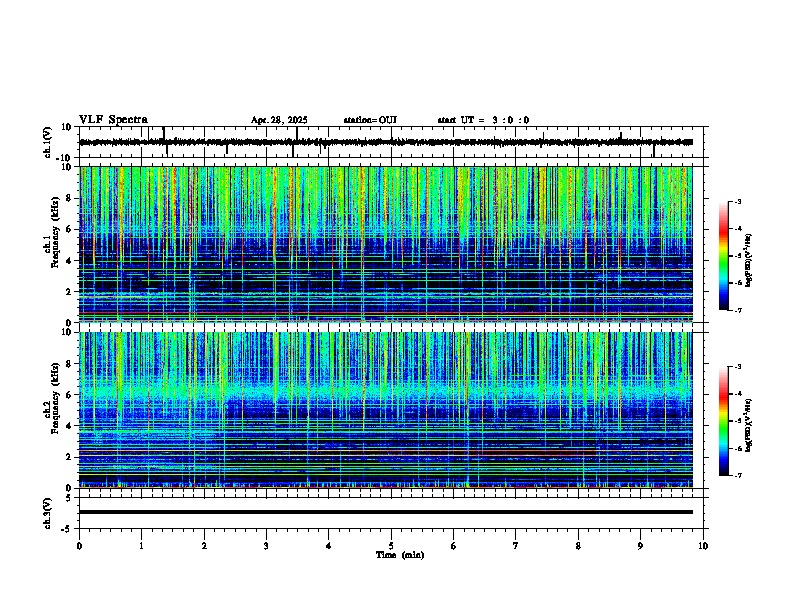Viewport: 792px width, 612px height.
Task: Click time-axis tick label "3"
Action: (x=266, y=546)
